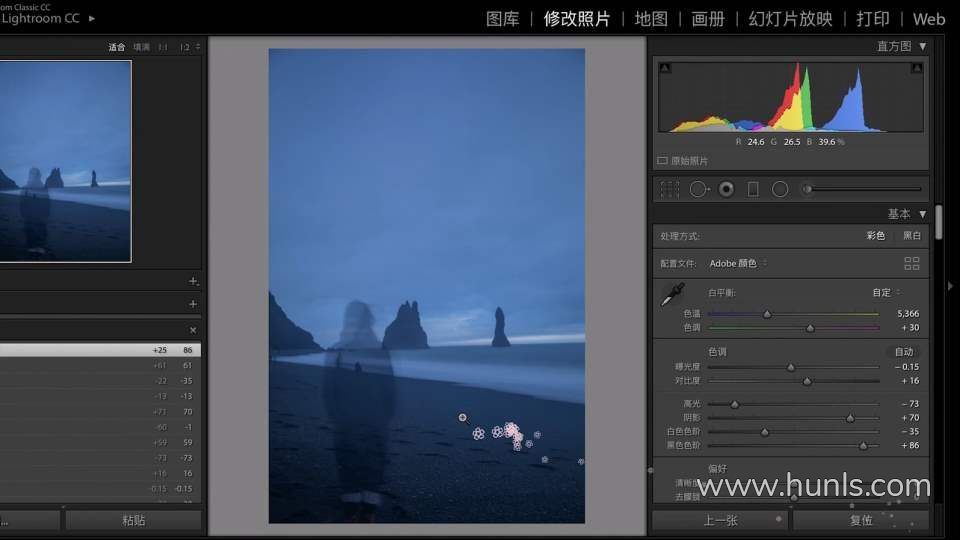Collapse the 基本 panel triangle
This screenshot has height=540, width=960.
pyautogui.click(x=923, y=214)
